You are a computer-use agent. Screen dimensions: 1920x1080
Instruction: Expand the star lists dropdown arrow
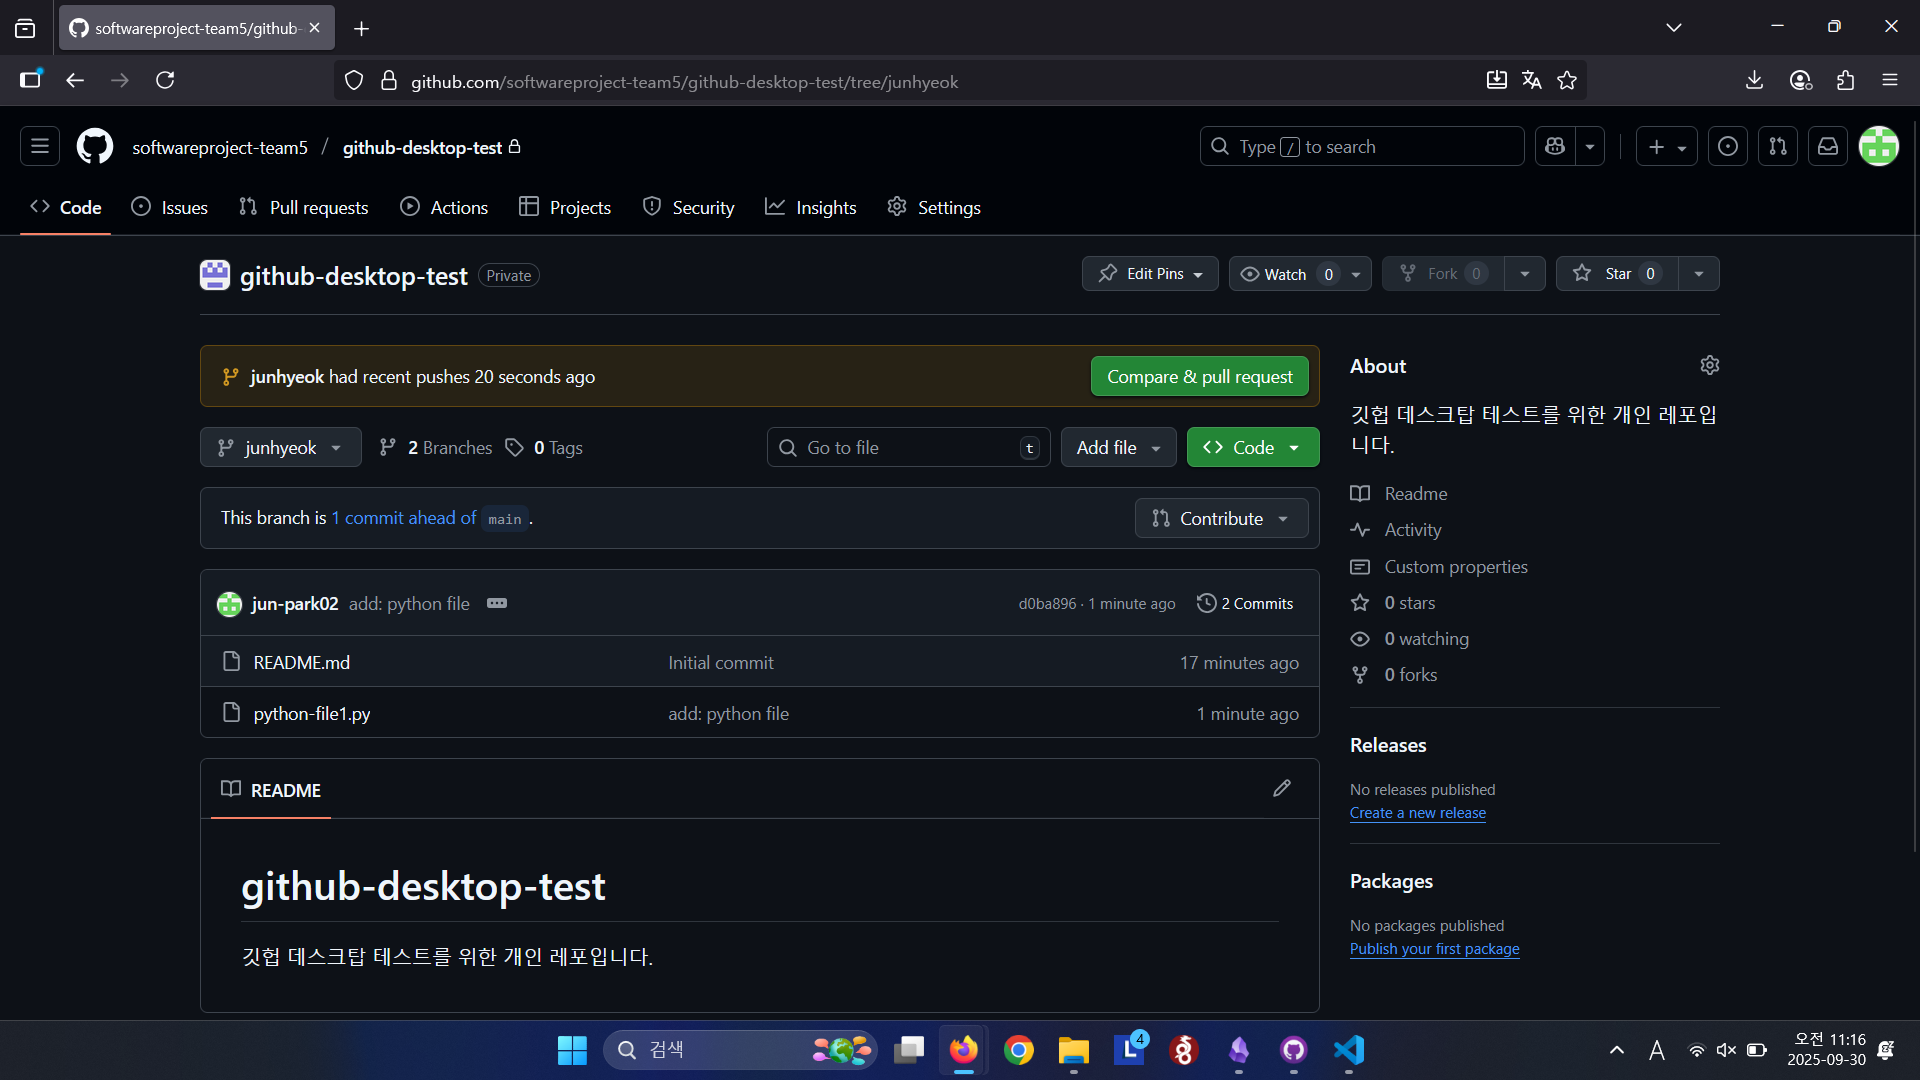1699,274
